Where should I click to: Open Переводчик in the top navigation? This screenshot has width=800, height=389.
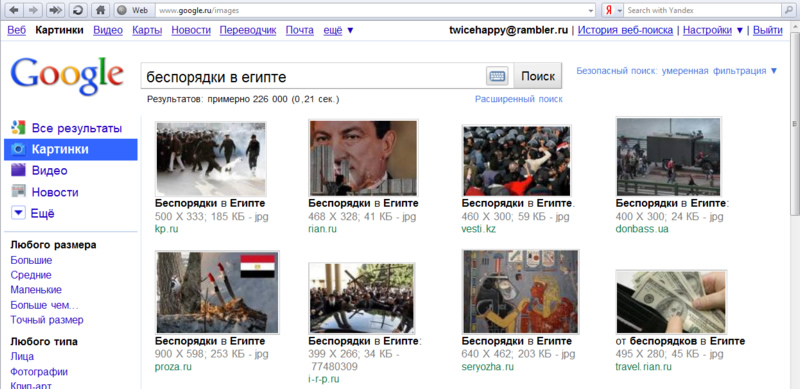pos(248,30)
